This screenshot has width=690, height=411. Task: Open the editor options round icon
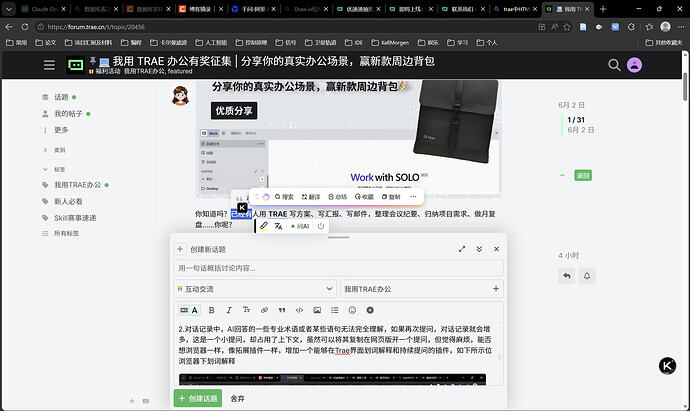tap(370, 310)
